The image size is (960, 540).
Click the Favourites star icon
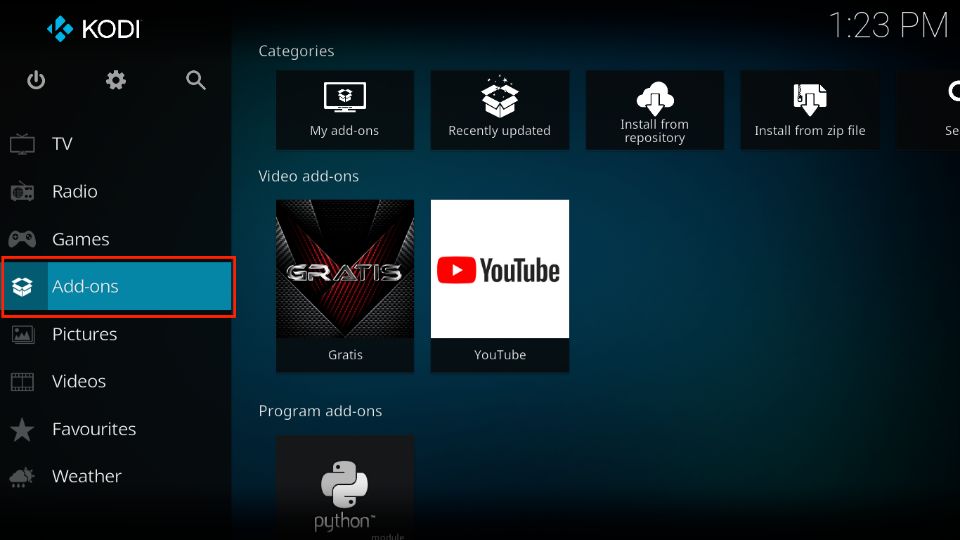pyautogui.click(x=23, y=429)
